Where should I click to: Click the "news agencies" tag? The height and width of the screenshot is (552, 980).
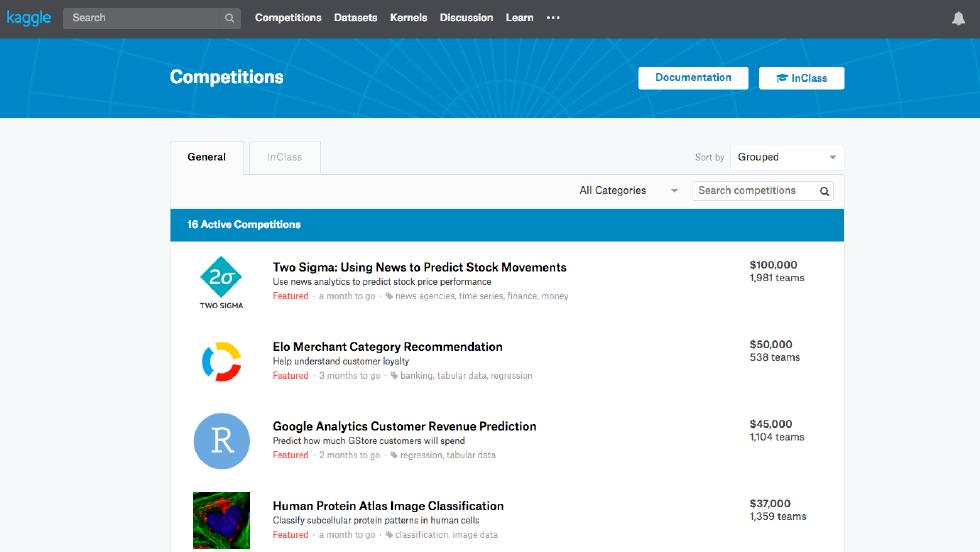424,296
